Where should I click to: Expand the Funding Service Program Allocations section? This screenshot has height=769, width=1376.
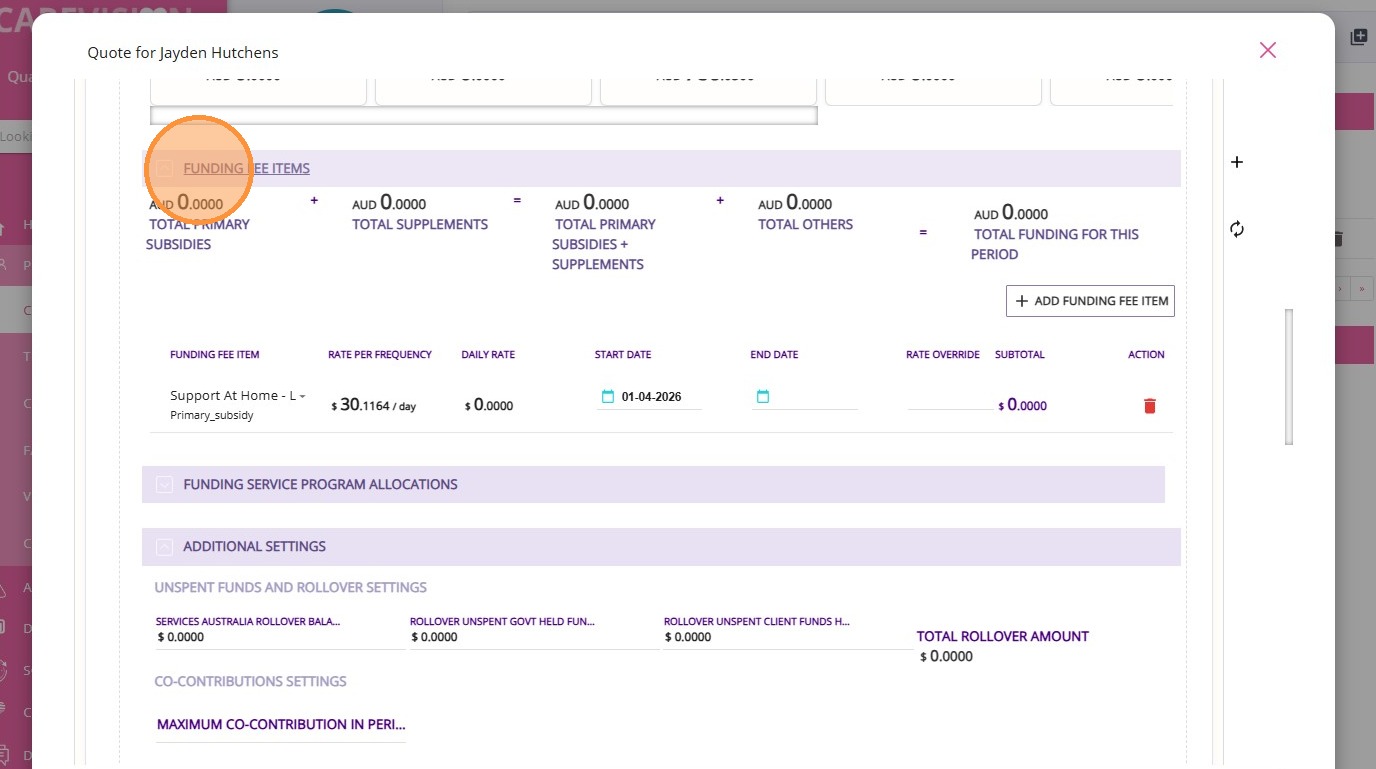(x=165, y=485)
